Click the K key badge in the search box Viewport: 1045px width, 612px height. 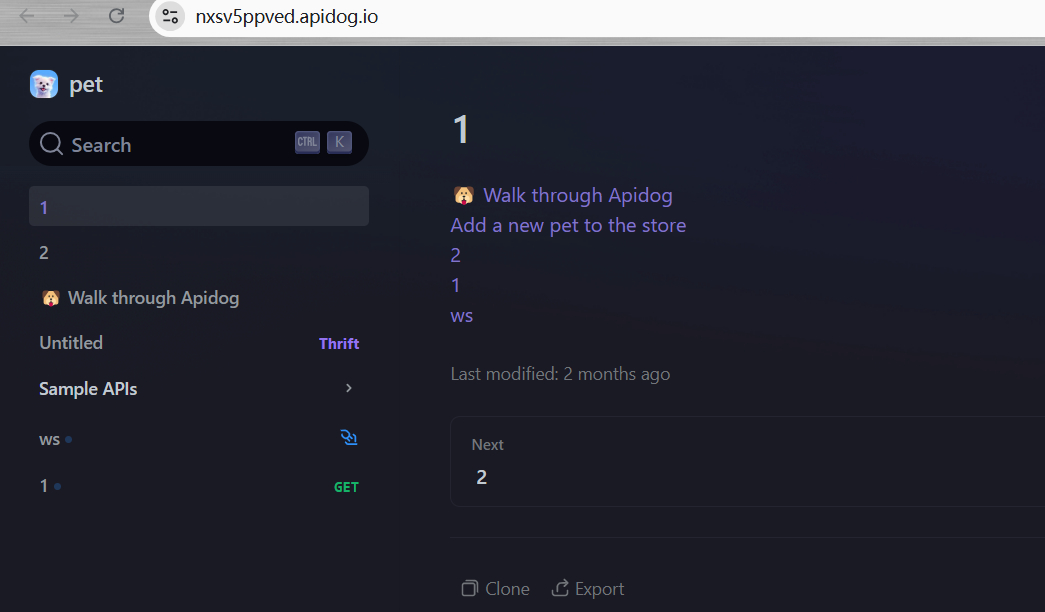[339, 142]
